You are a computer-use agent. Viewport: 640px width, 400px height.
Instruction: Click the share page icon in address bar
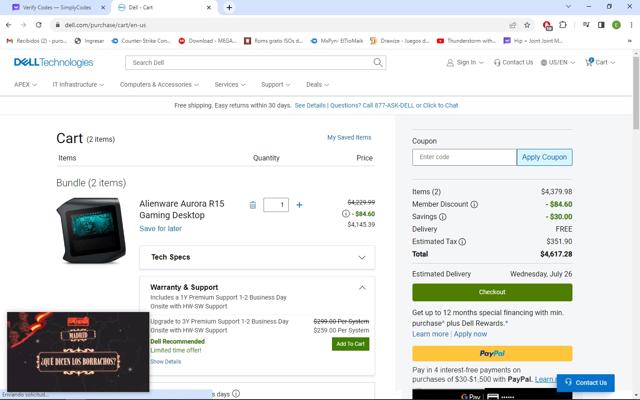pyautogui.click(x=513, y=25)
